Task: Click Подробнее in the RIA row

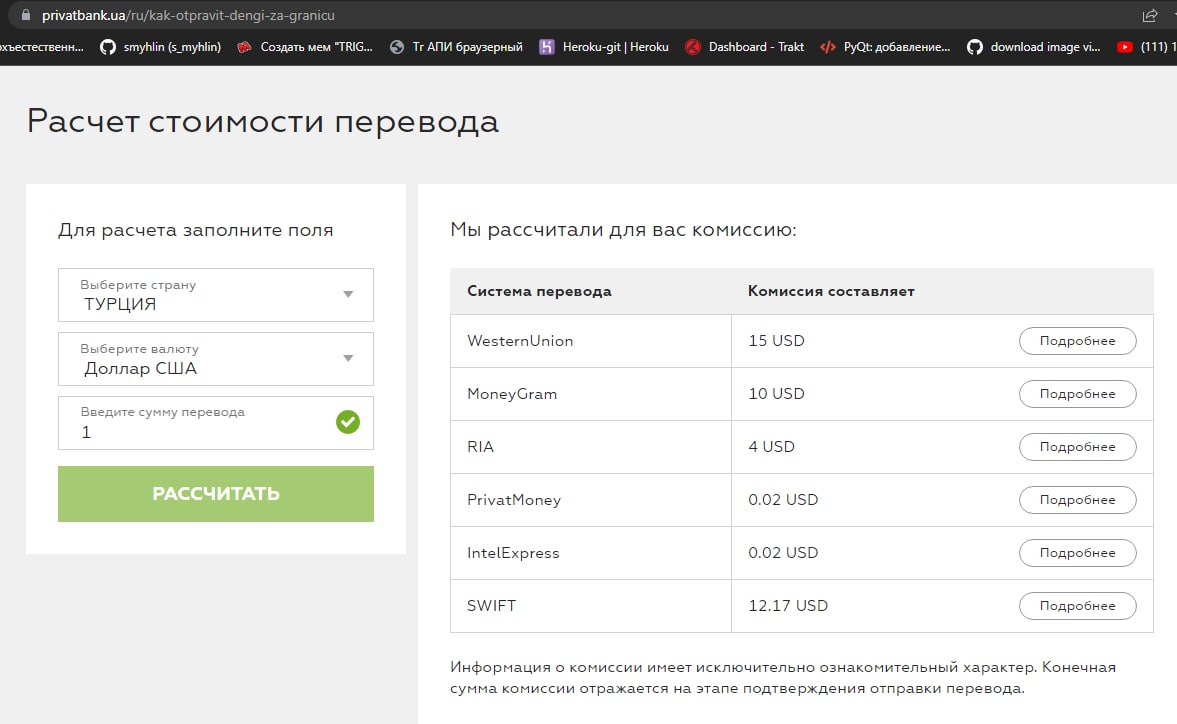Action: (1077, 447)
